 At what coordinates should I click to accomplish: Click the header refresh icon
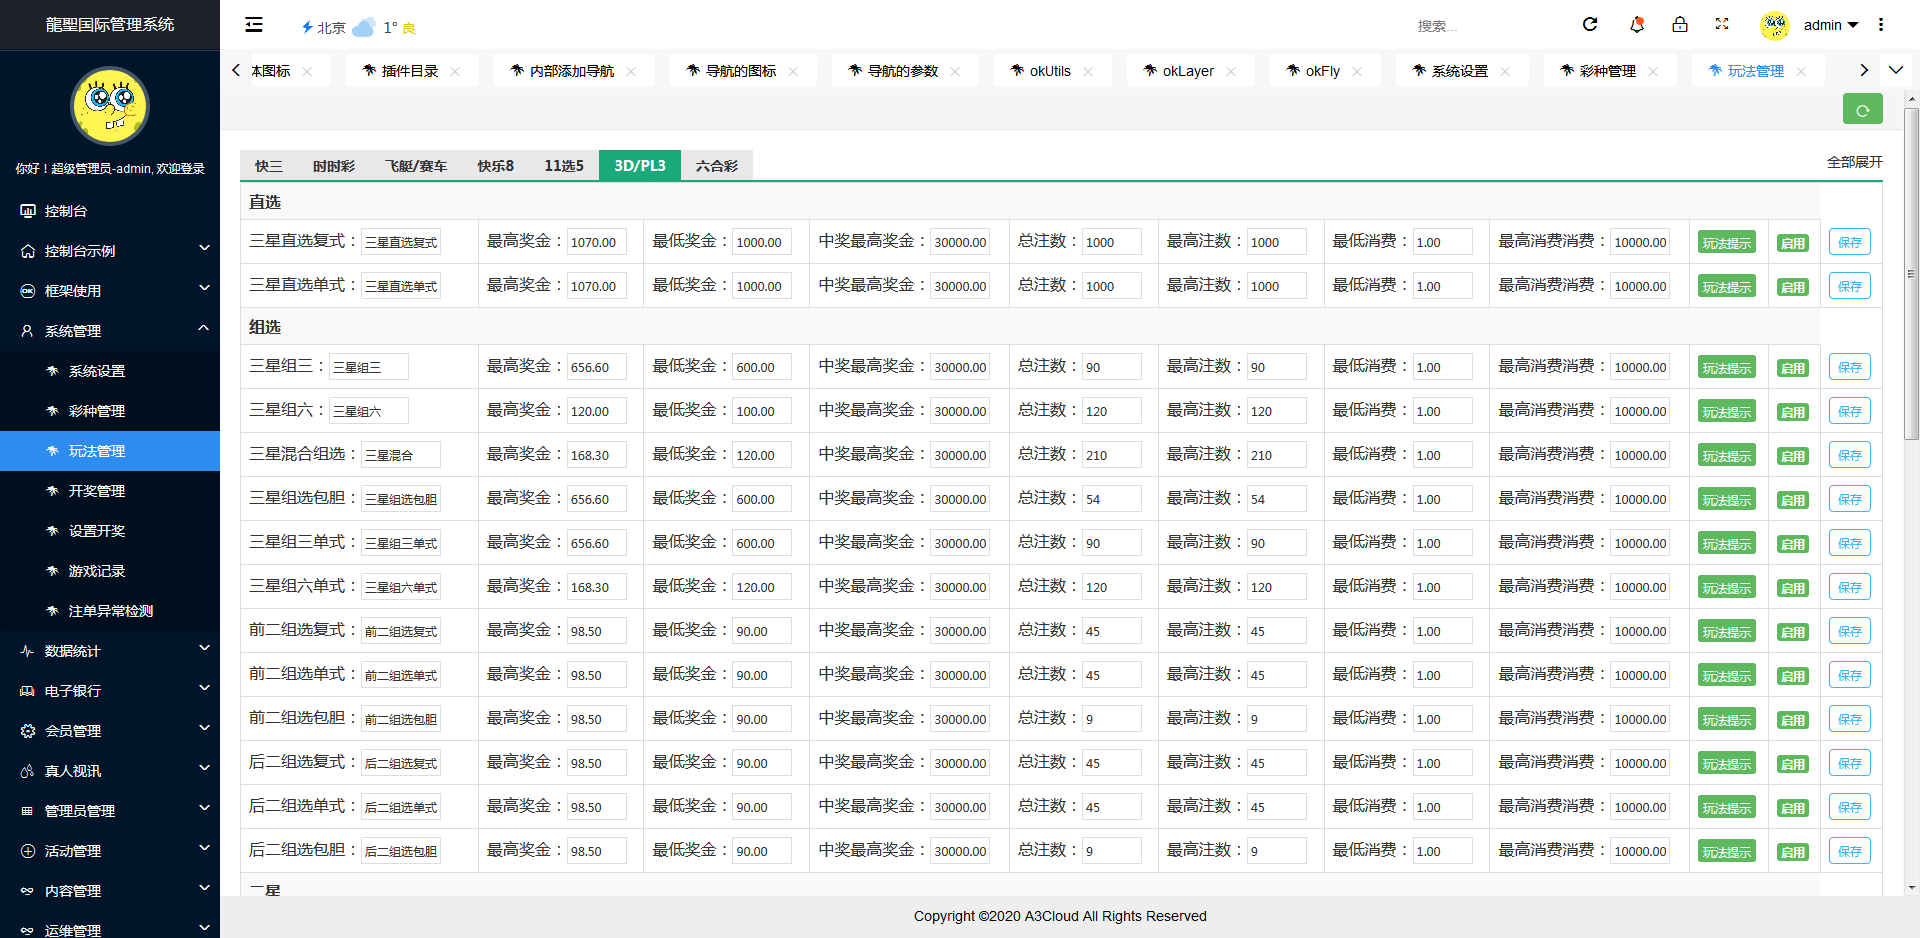(x=1590, y=25)
